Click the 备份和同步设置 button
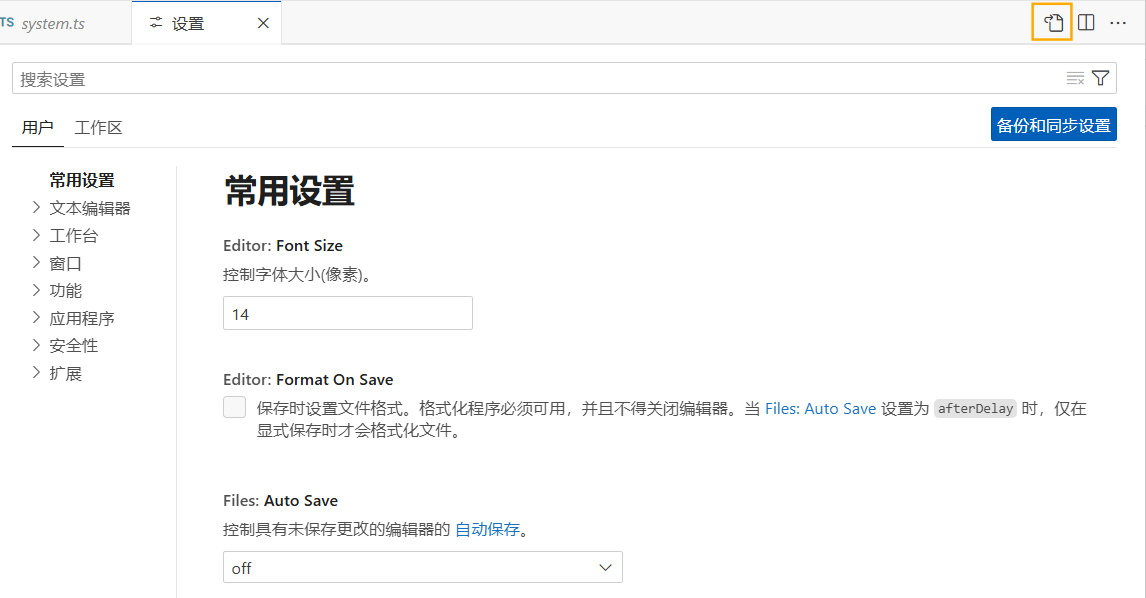The height and width of the screenshot is (598, 1146). (1053, 125)
